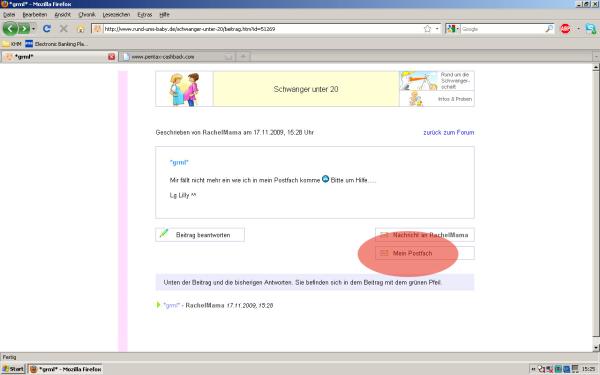Image resolution: width=600 pixels, height=375 pixels.
Task: Click the two pregnant women header image
Action: (x=184, y=89)
